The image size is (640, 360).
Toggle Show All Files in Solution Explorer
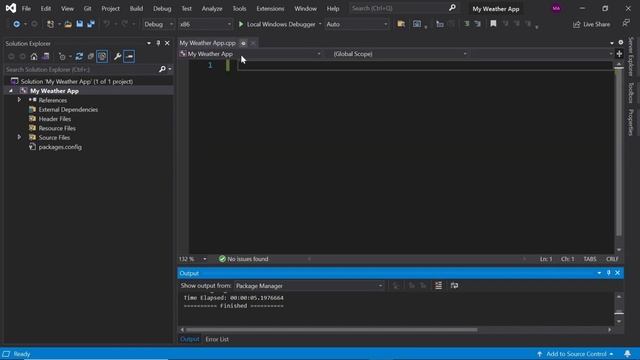click(x=102, y=57)
